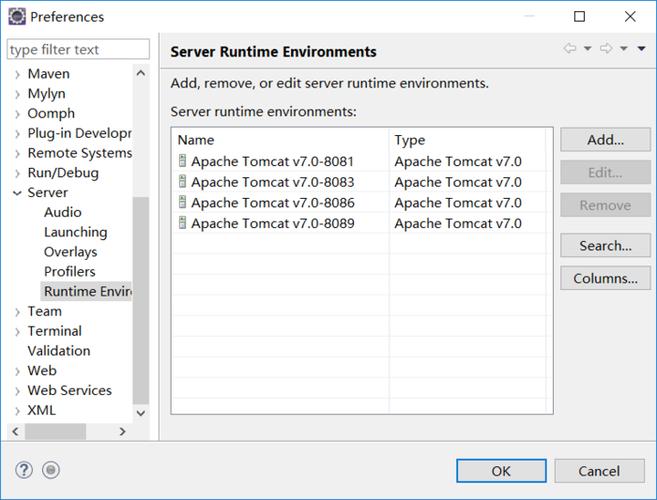Click server icon of Tomcat v7.0-8086
This screenshot has width=657, height=500.
182,202
